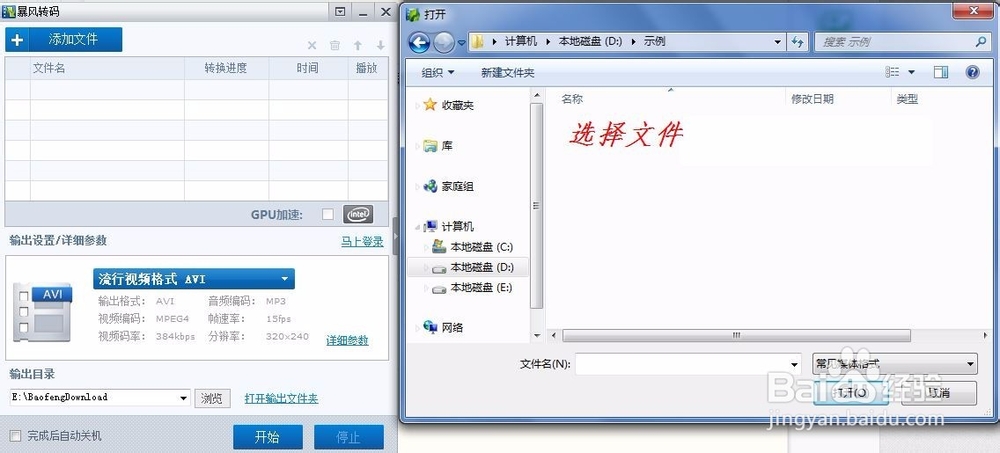This screenshot has height=453, width=1000.
Task: Click the 取消 cancel button
Action: point(939,393)
